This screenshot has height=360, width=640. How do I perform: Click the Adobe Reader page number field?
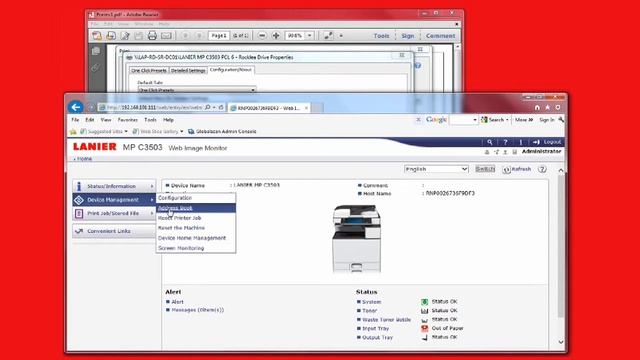click(218, 36)
